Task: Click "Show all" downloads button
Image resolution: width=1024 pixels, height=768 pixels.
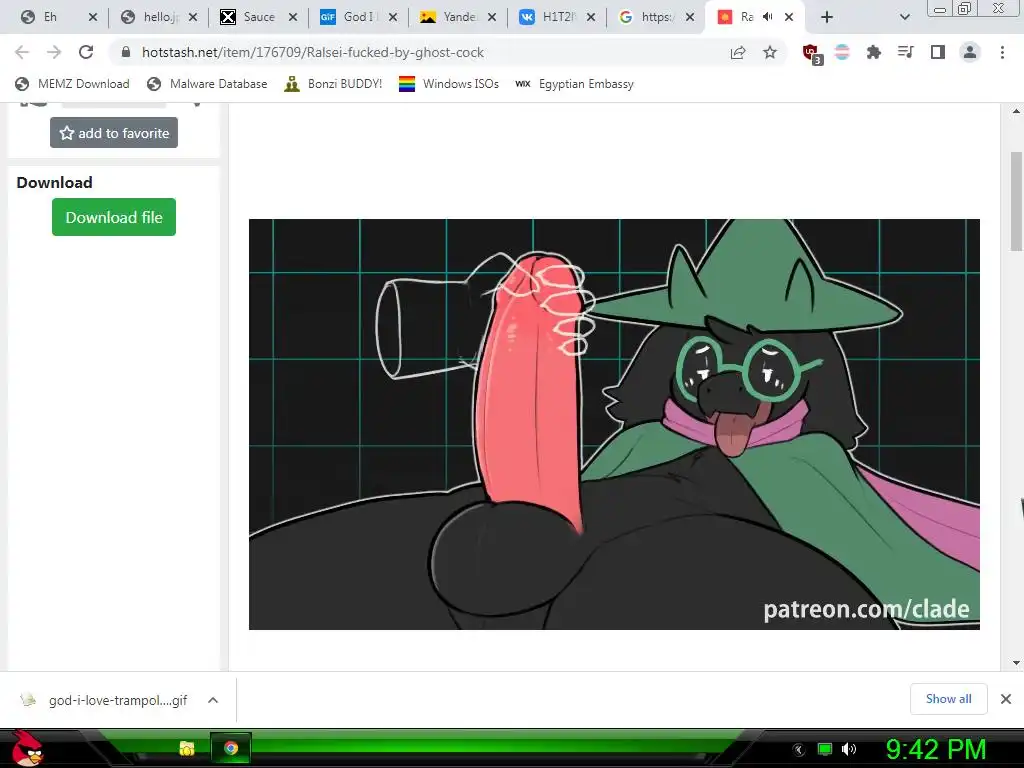Action: [x=948, y=699]
